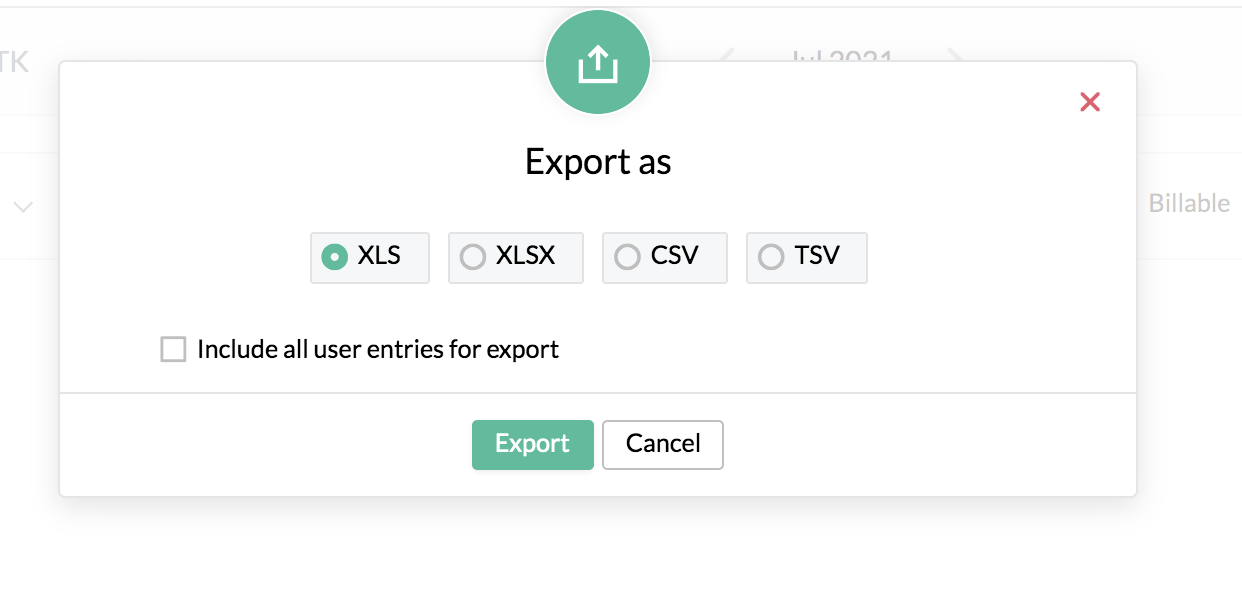Click the green Export button

(x=533, y=444)
